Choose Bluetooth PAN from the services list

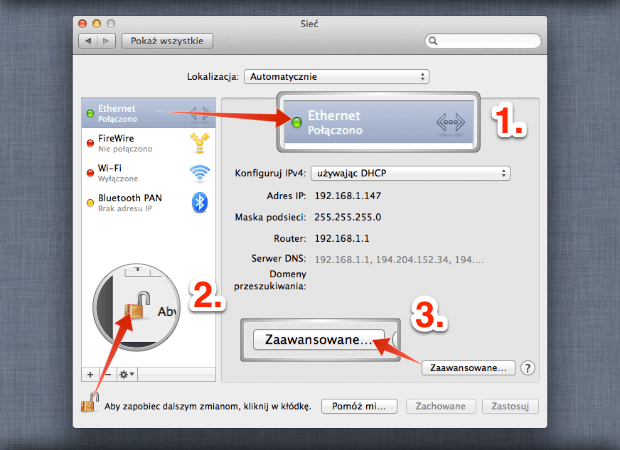(x=149, y=202)
